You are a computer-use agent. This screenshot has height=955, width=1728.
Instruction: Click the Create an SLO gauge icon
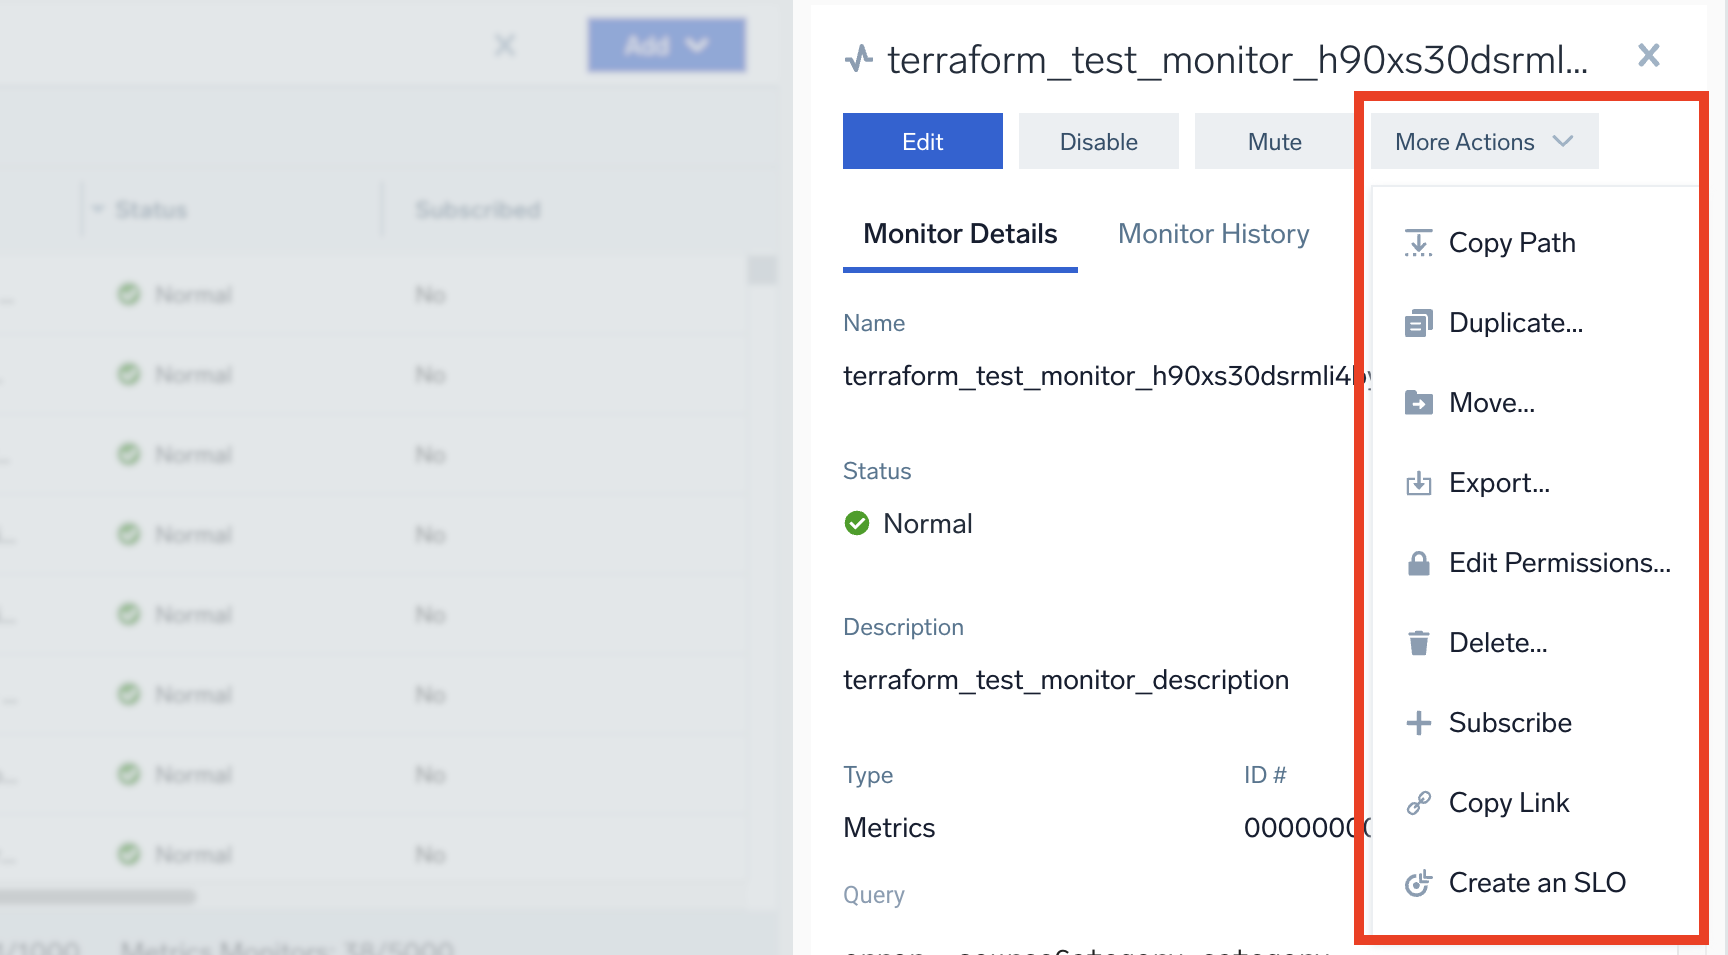(1418, 882)
